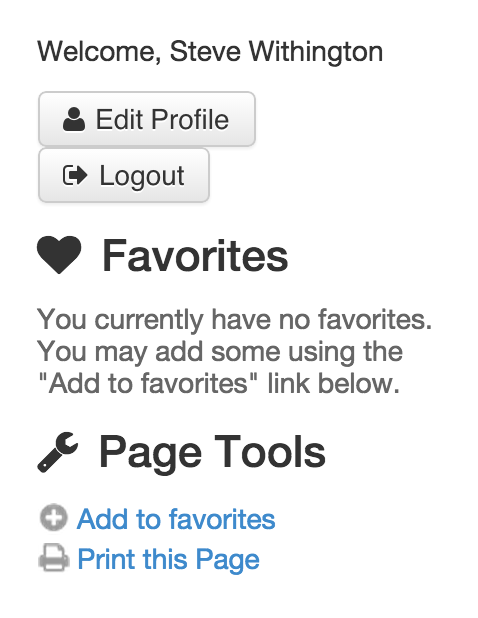Click the words 'link below' in paragraph

(x=333, y=383)
